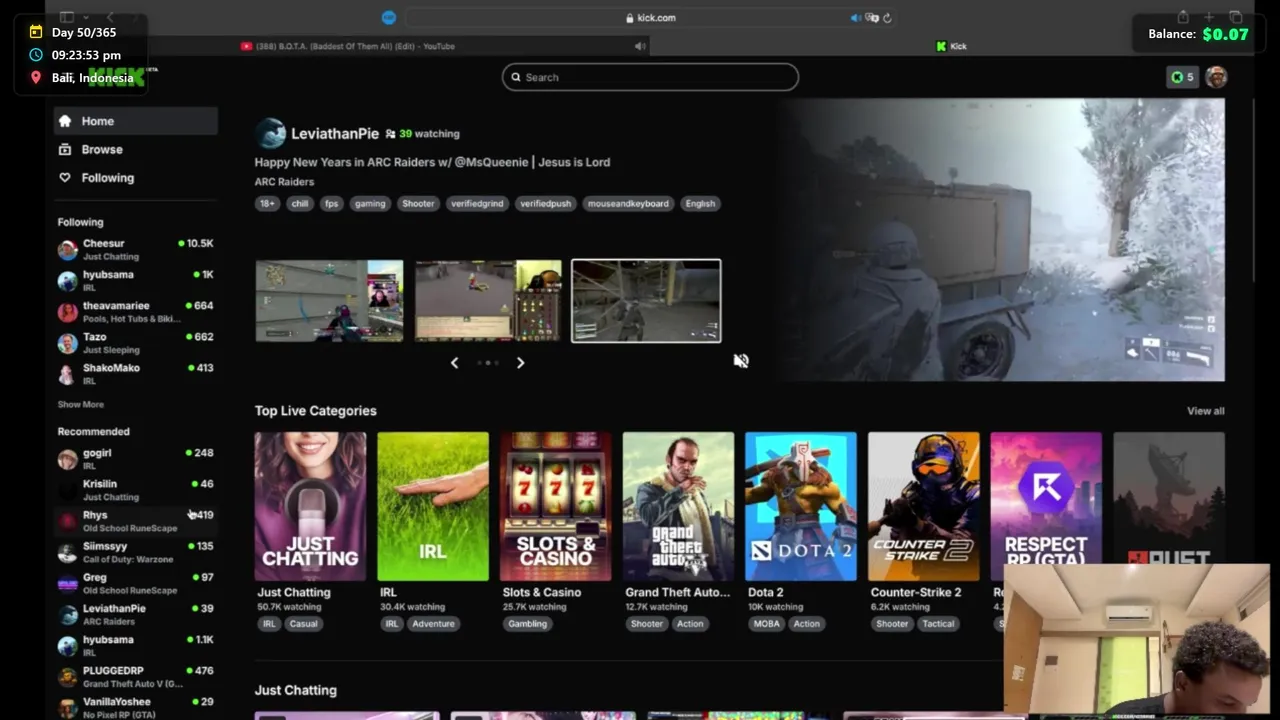Select the gaming tag

pos(370,203)
